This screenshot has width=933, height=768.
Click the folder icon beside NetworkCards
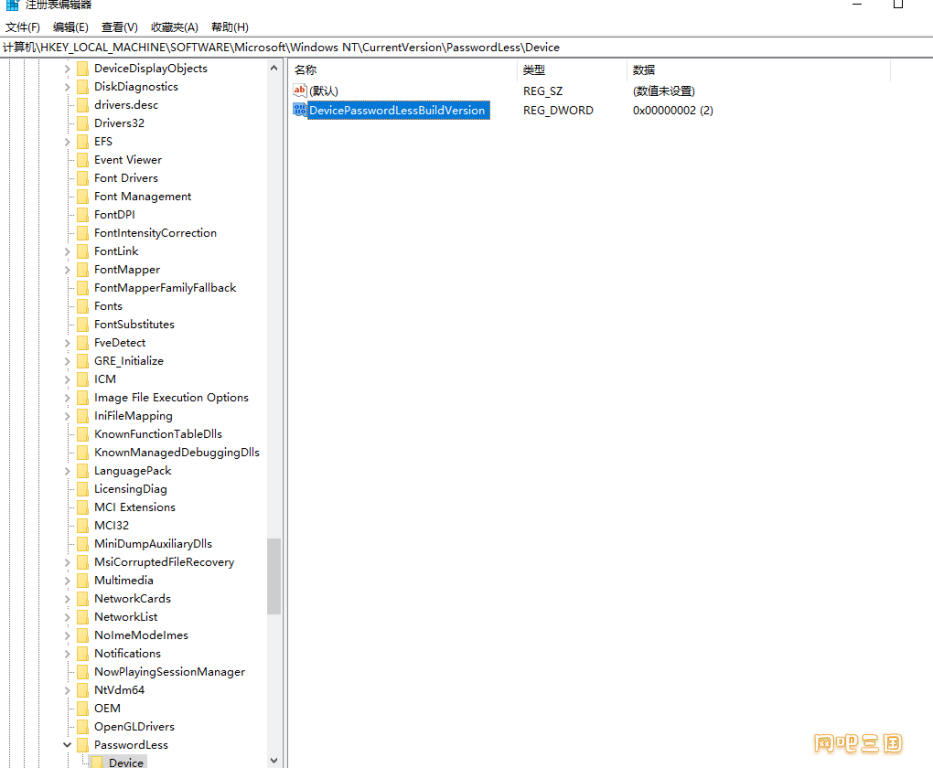coord(82,599)
